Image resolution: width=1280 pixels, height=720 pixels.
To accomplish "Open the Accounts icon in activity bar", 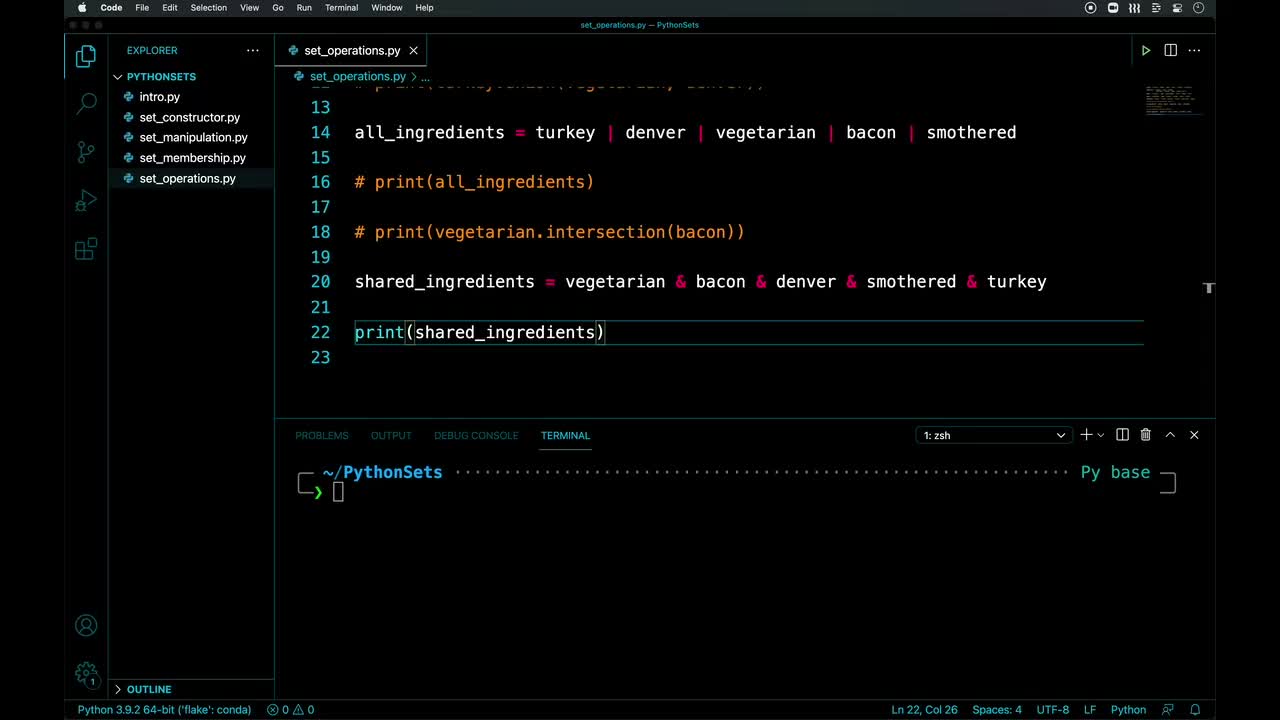I will click(x=85, y=625).
